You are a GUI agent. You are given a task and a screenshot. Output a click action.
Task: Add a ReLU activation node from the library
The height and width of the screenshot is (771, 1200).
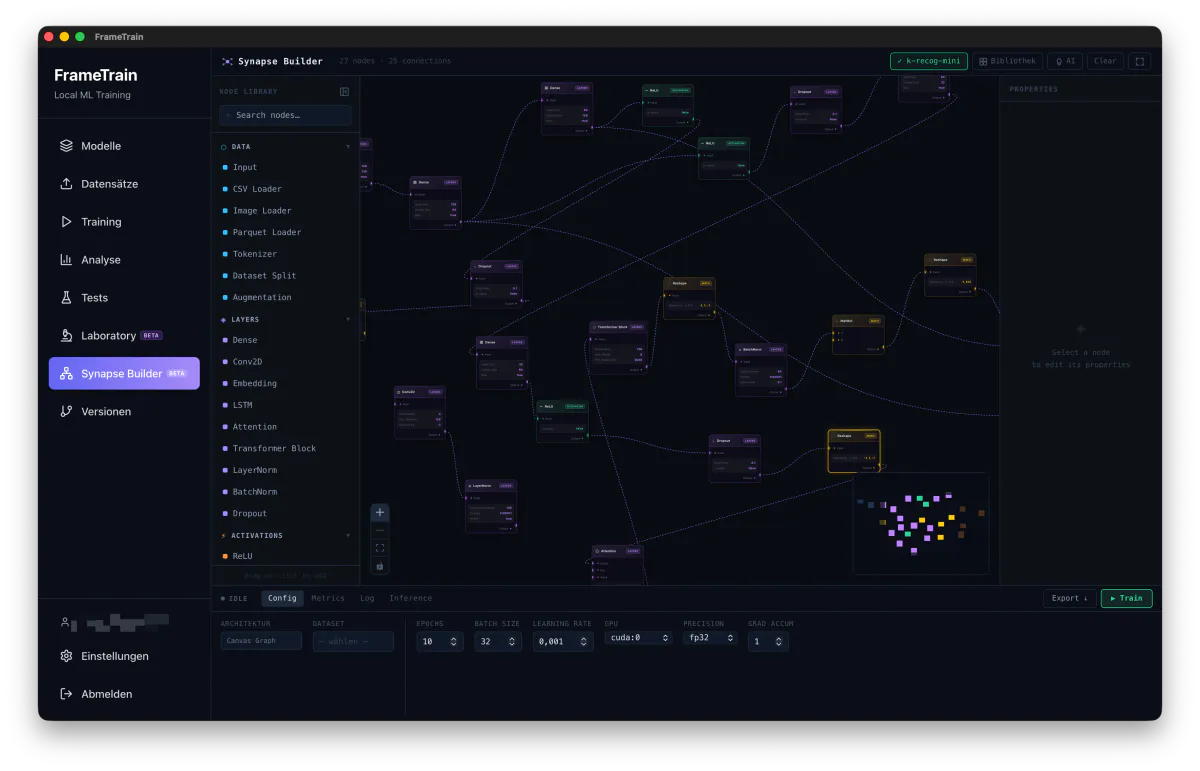point(285,556)
